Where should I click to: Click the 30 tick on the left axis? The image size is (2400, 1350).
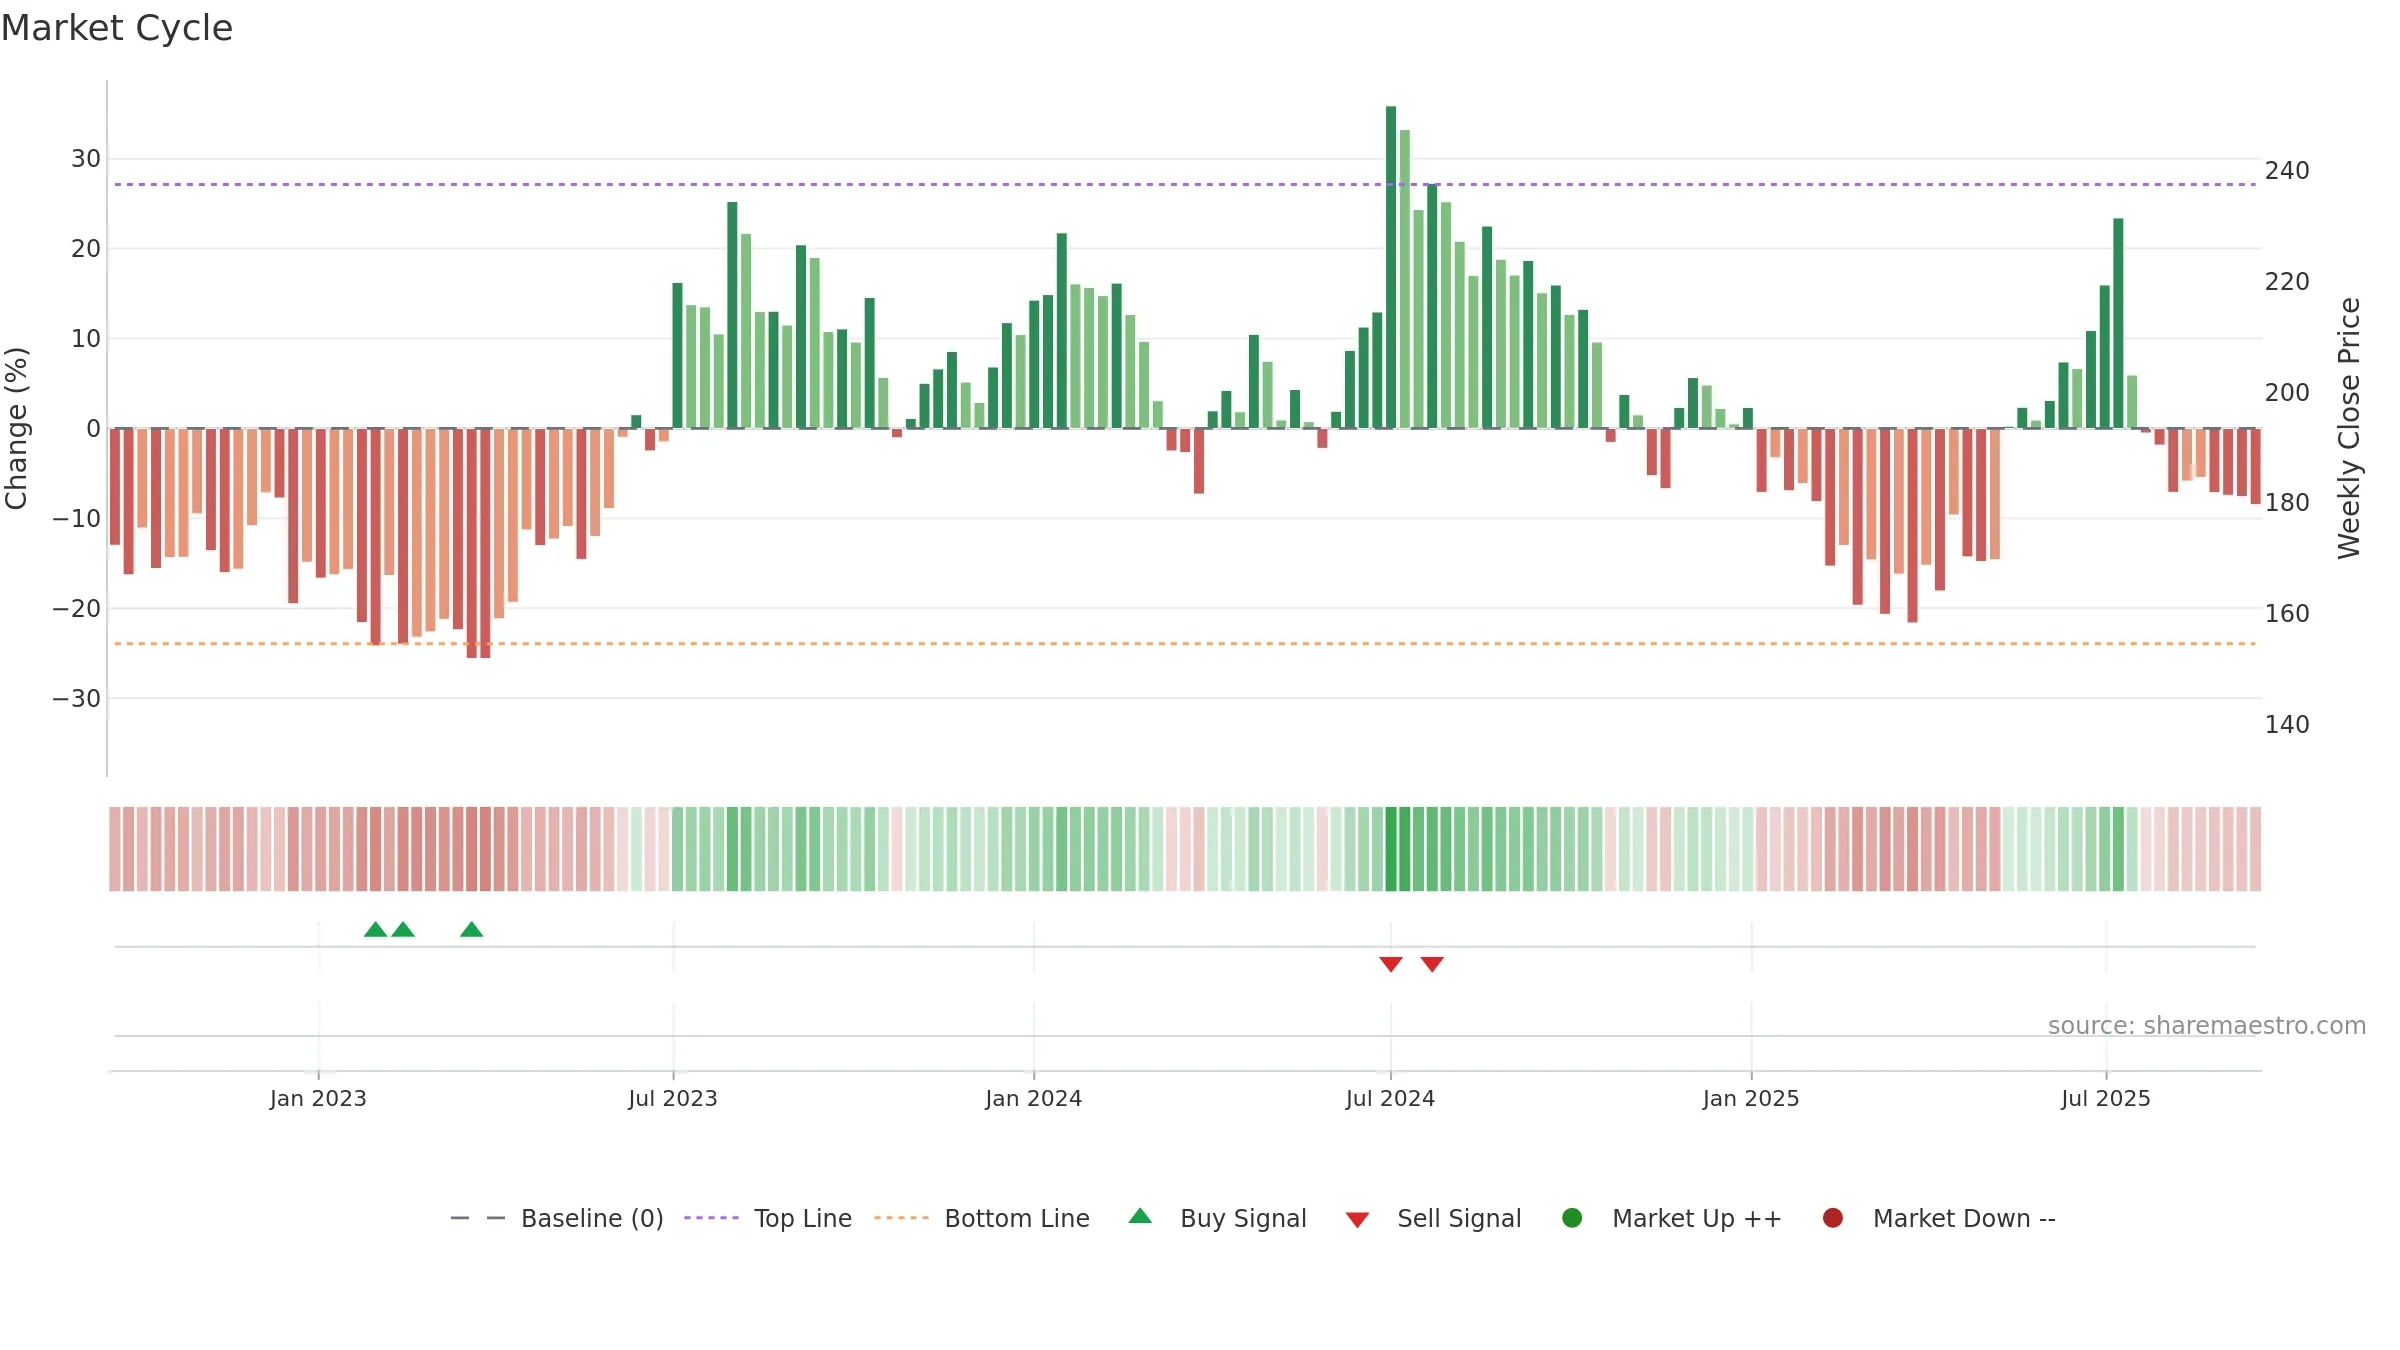(86, 159)
